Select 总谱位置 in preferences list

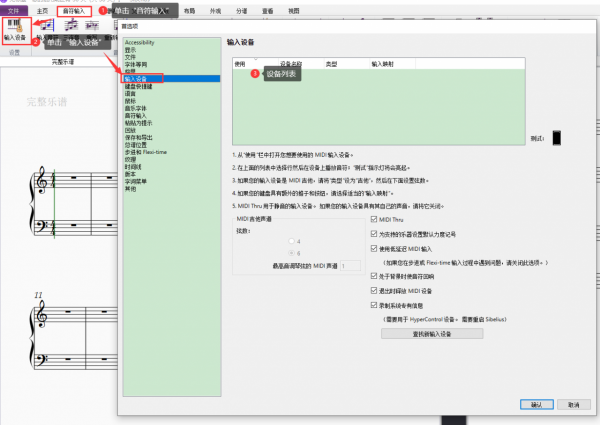136,145
